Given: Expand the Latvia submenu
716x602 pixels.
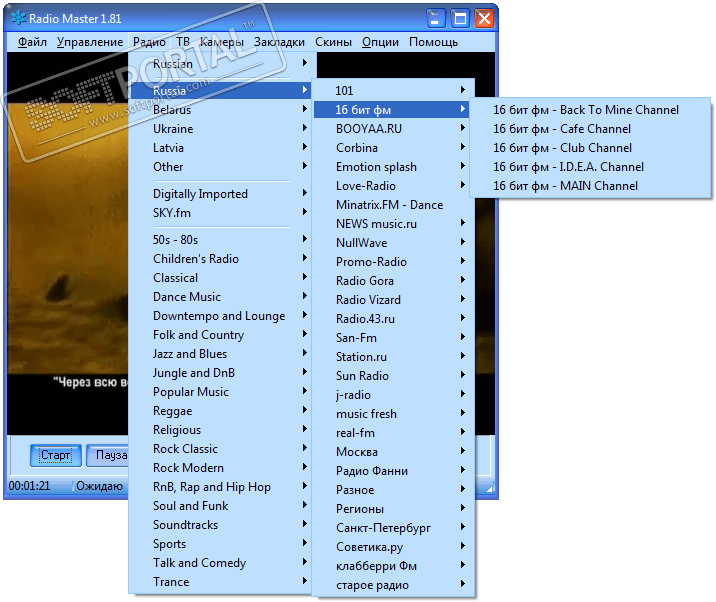Looking at the screenshot, I should coord(221,148).
